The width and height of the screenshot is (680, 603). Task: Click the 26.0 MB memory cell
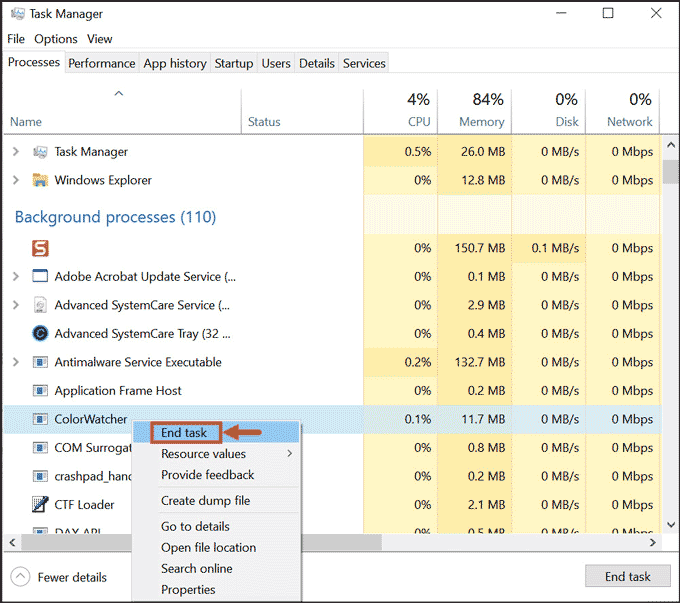pos(474,152)
